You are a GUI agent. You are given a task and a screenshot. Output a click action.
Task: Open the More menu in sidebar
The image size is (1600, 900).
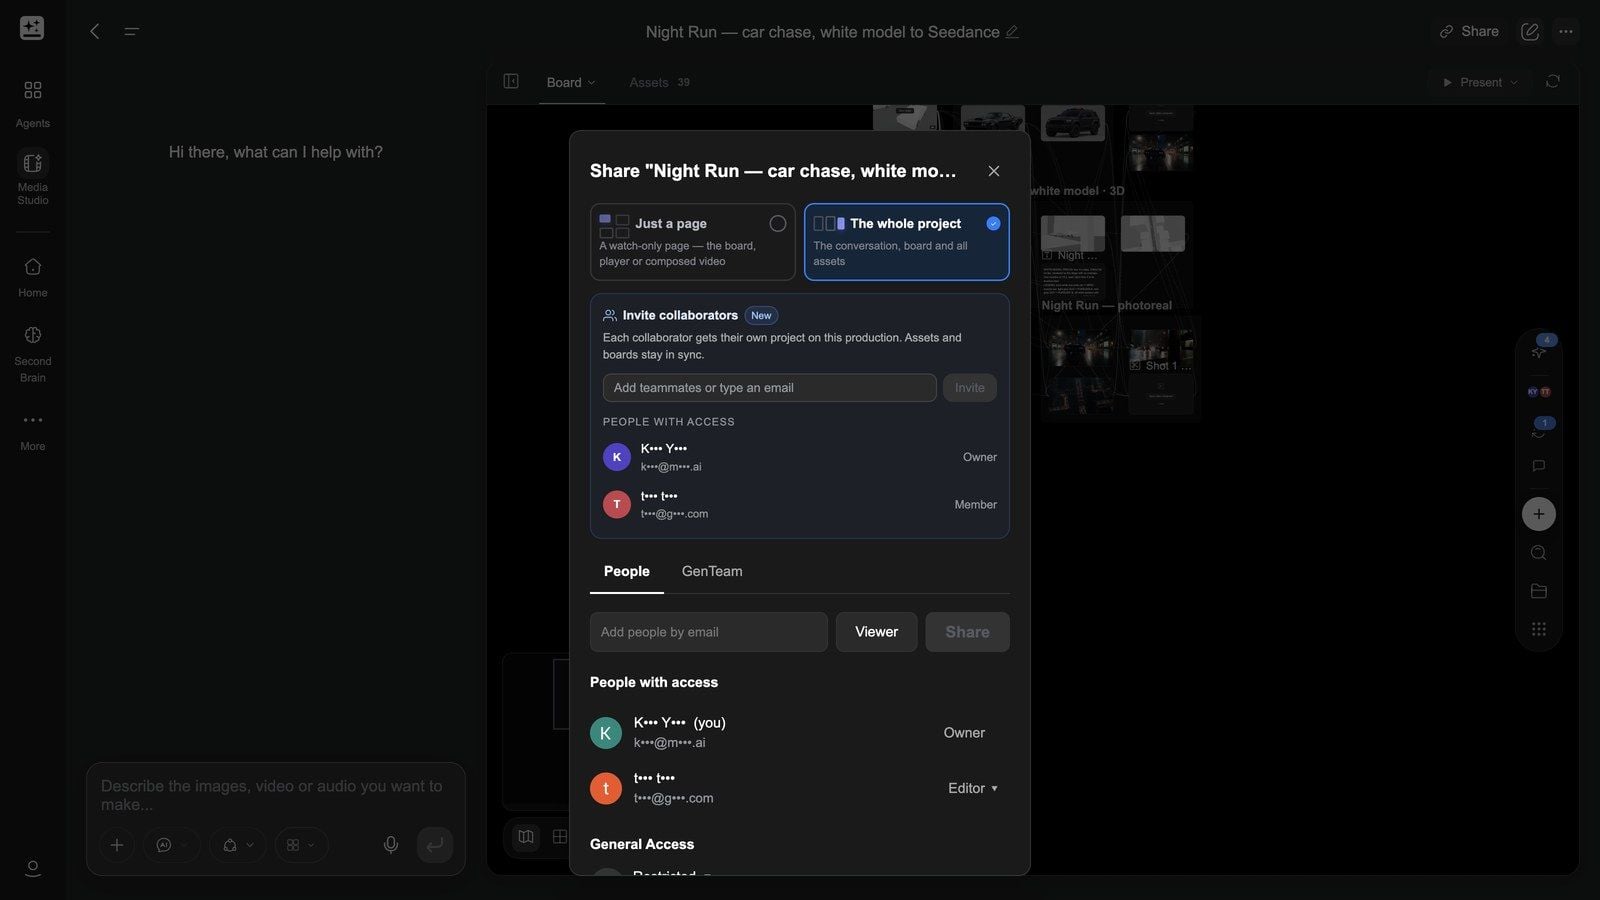pyautogui.click(x=32, y=431)
